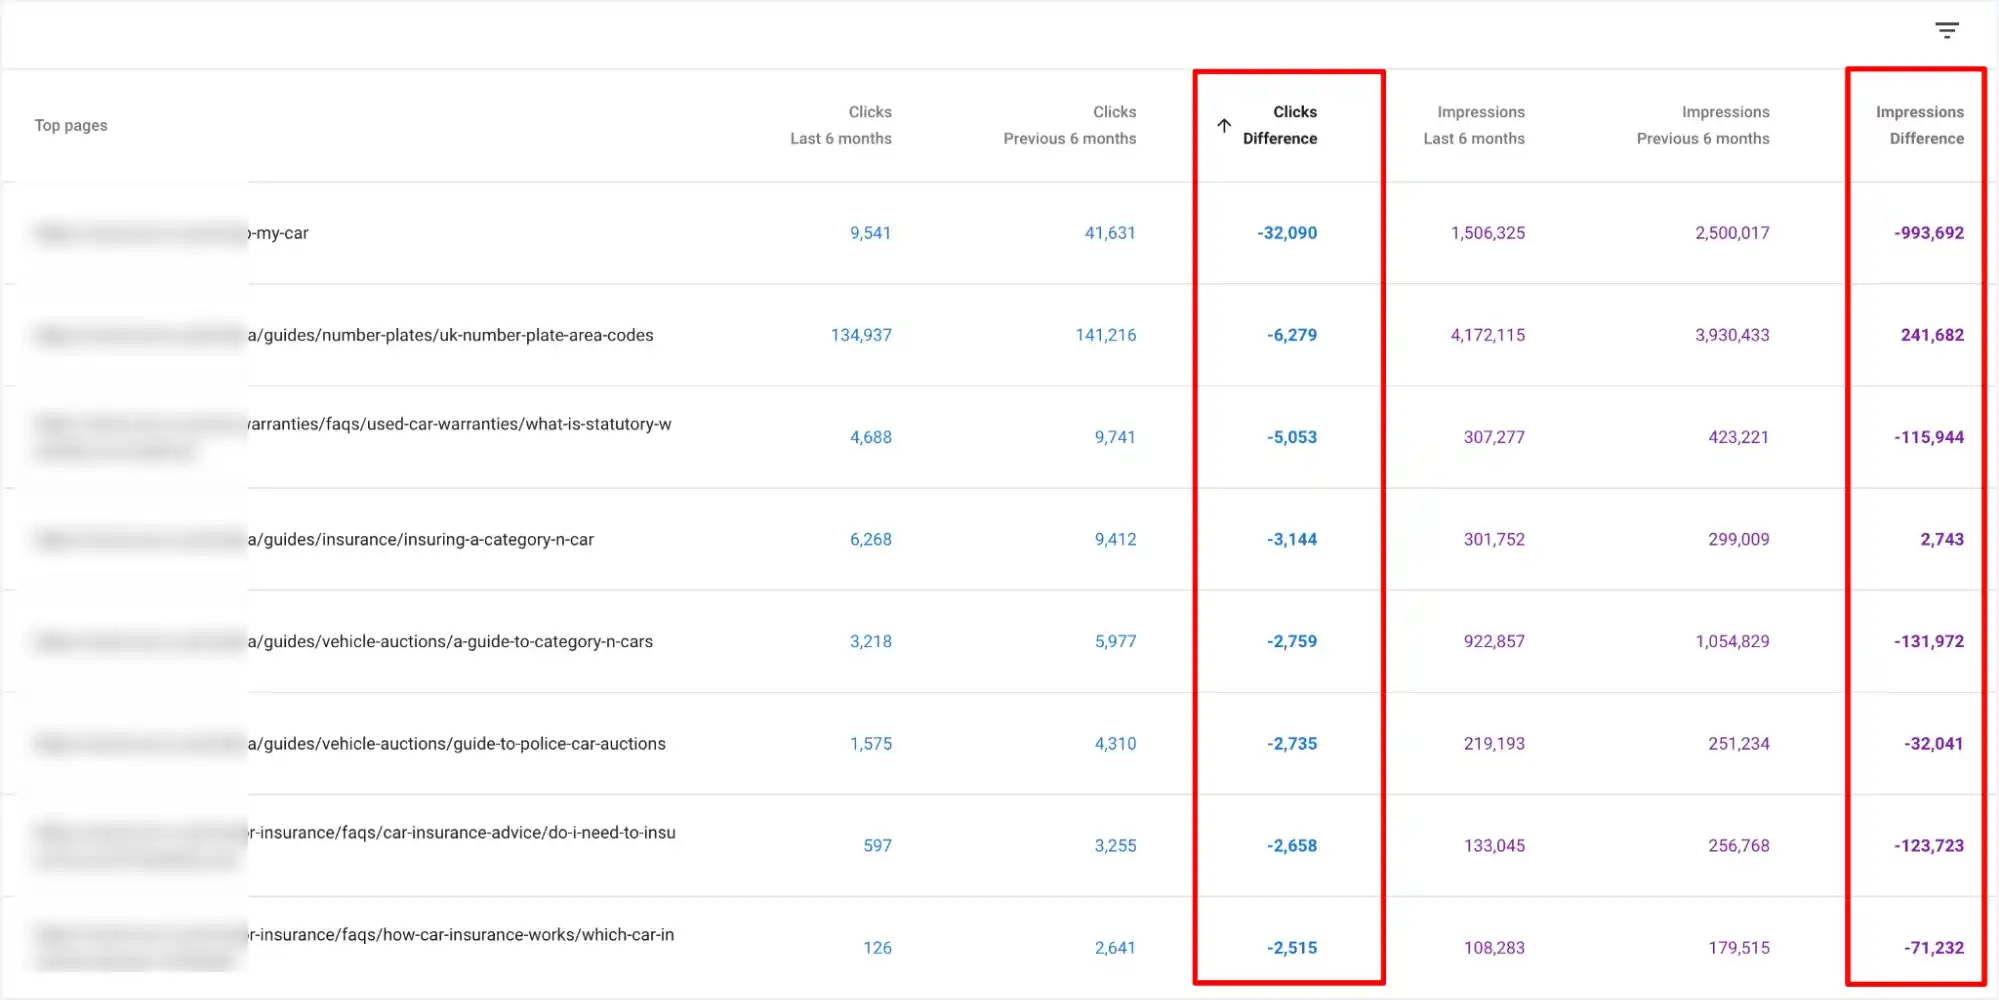The width and height of the screenshot is (1999, 1001).
Task: Sort by Clicks Previous 6 months header
Action: [1070, 126]
